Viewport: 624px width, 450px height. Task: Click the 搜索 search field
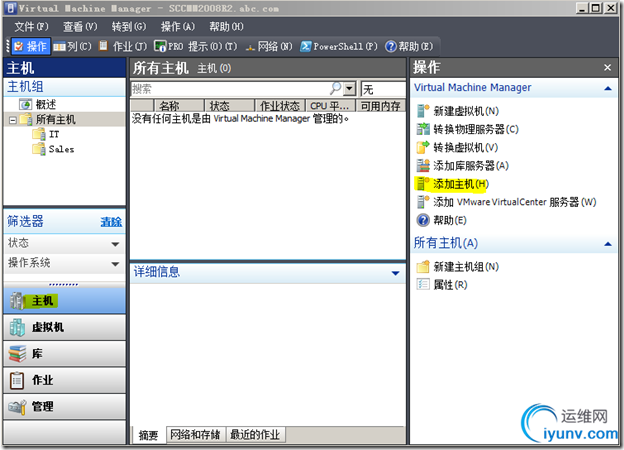coord(230,89)
